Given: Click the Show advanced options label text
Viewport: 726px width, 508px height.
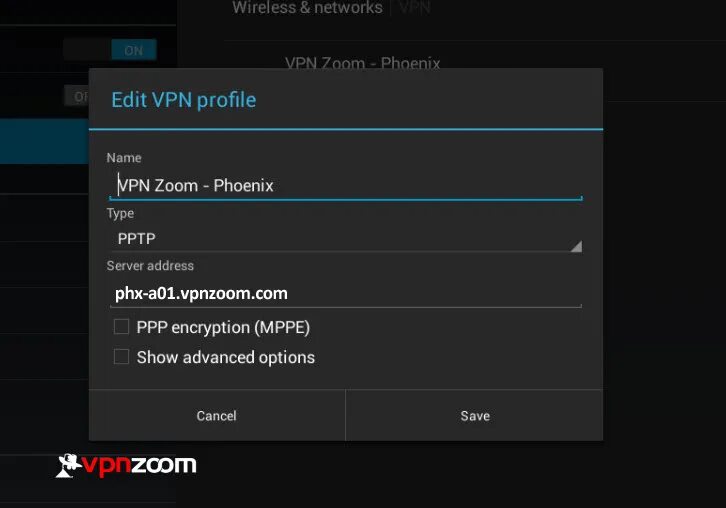Looking at the screenshot, I should click(x=225, y=357).
